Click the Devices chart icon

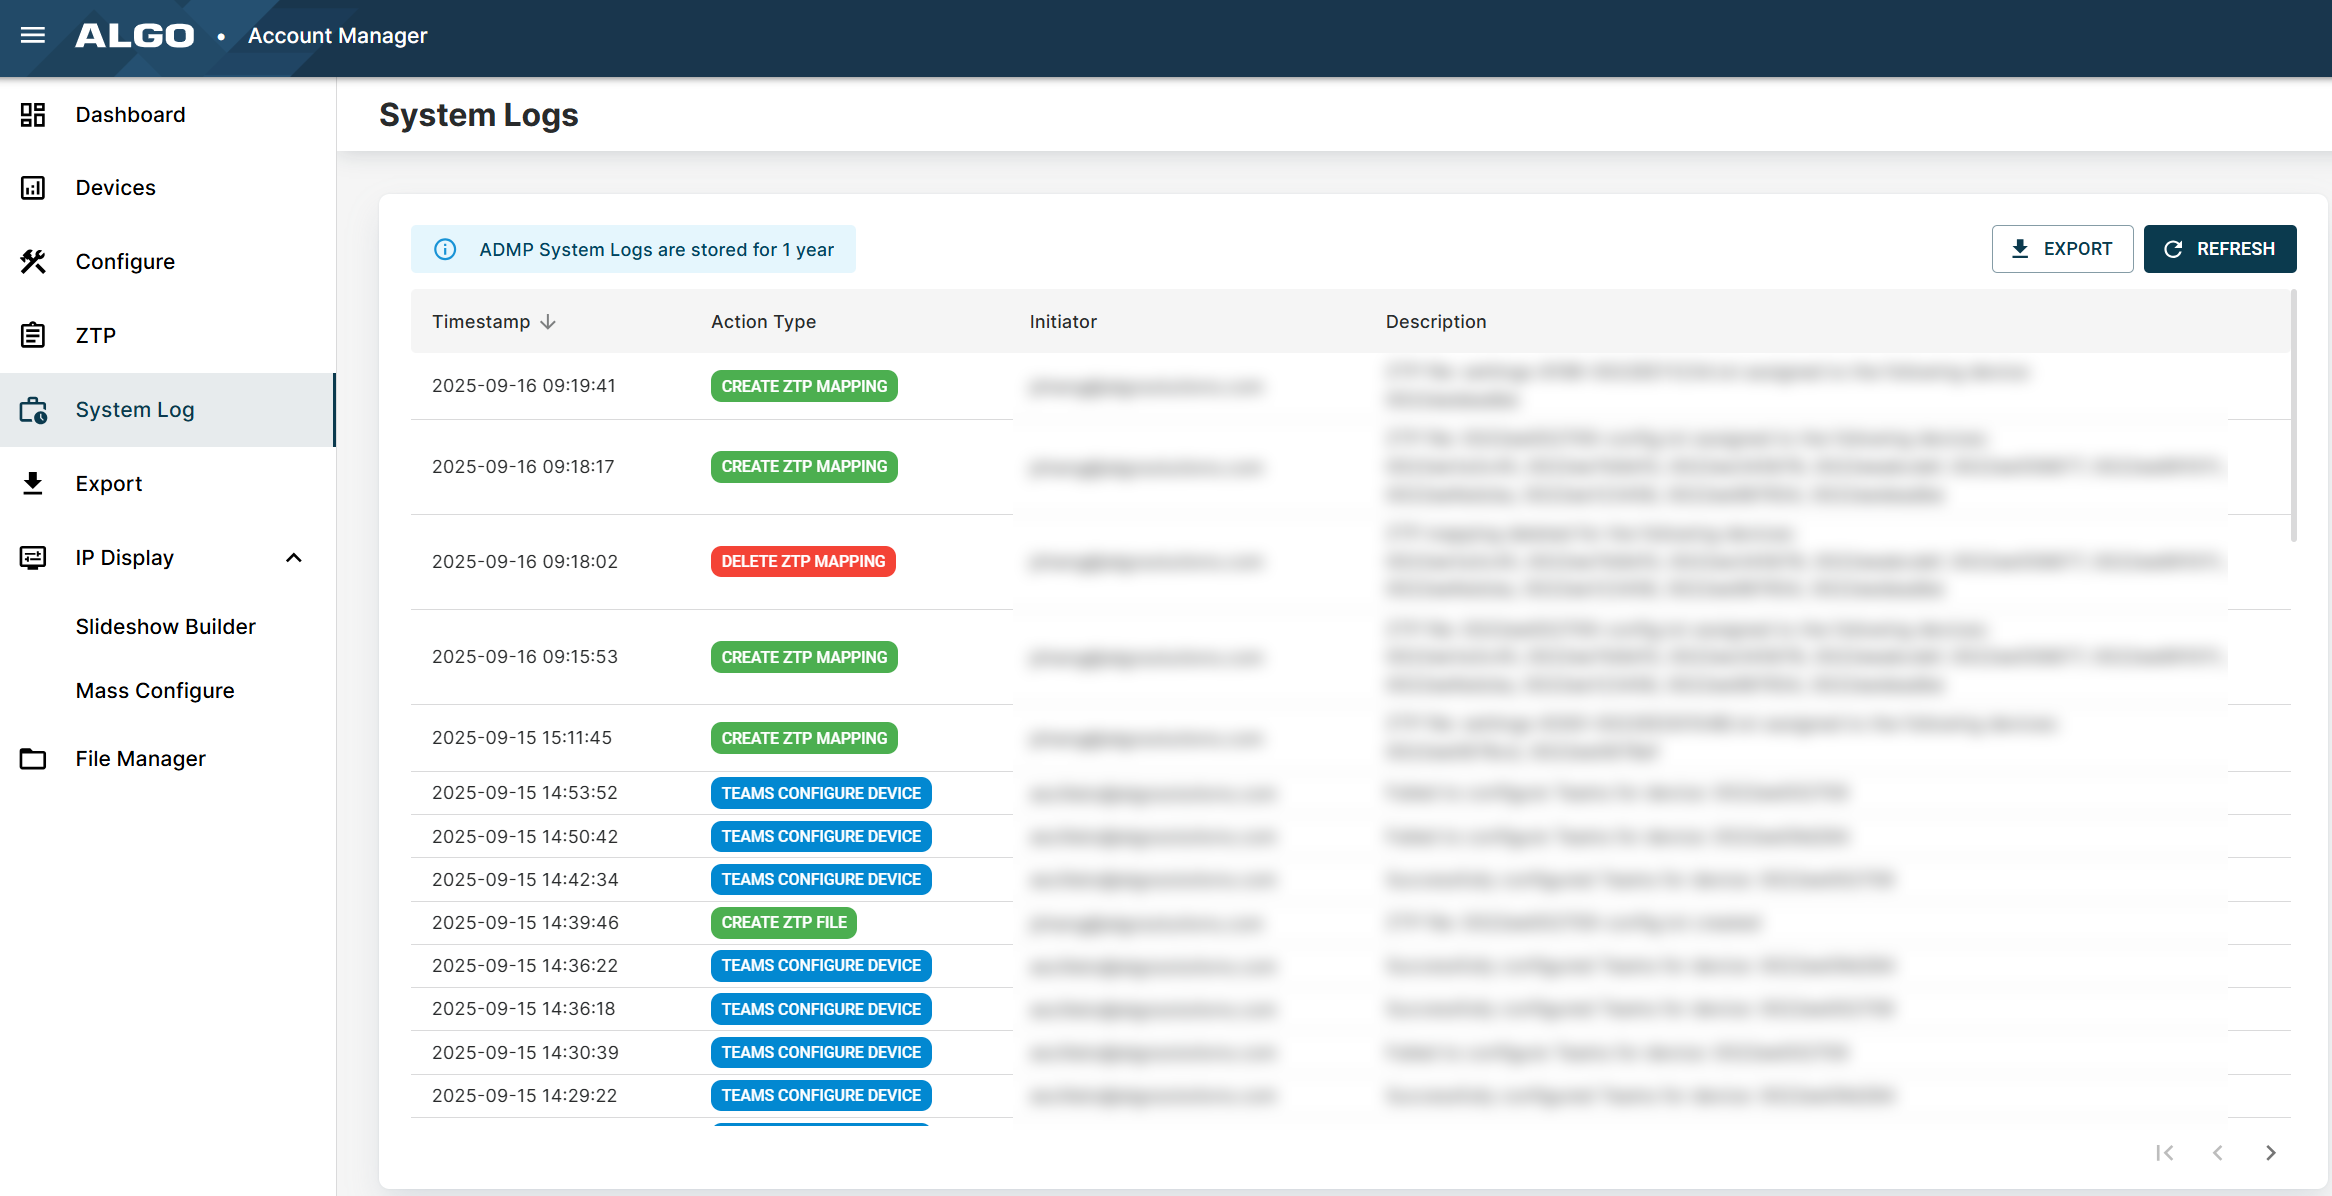point(33,188)
